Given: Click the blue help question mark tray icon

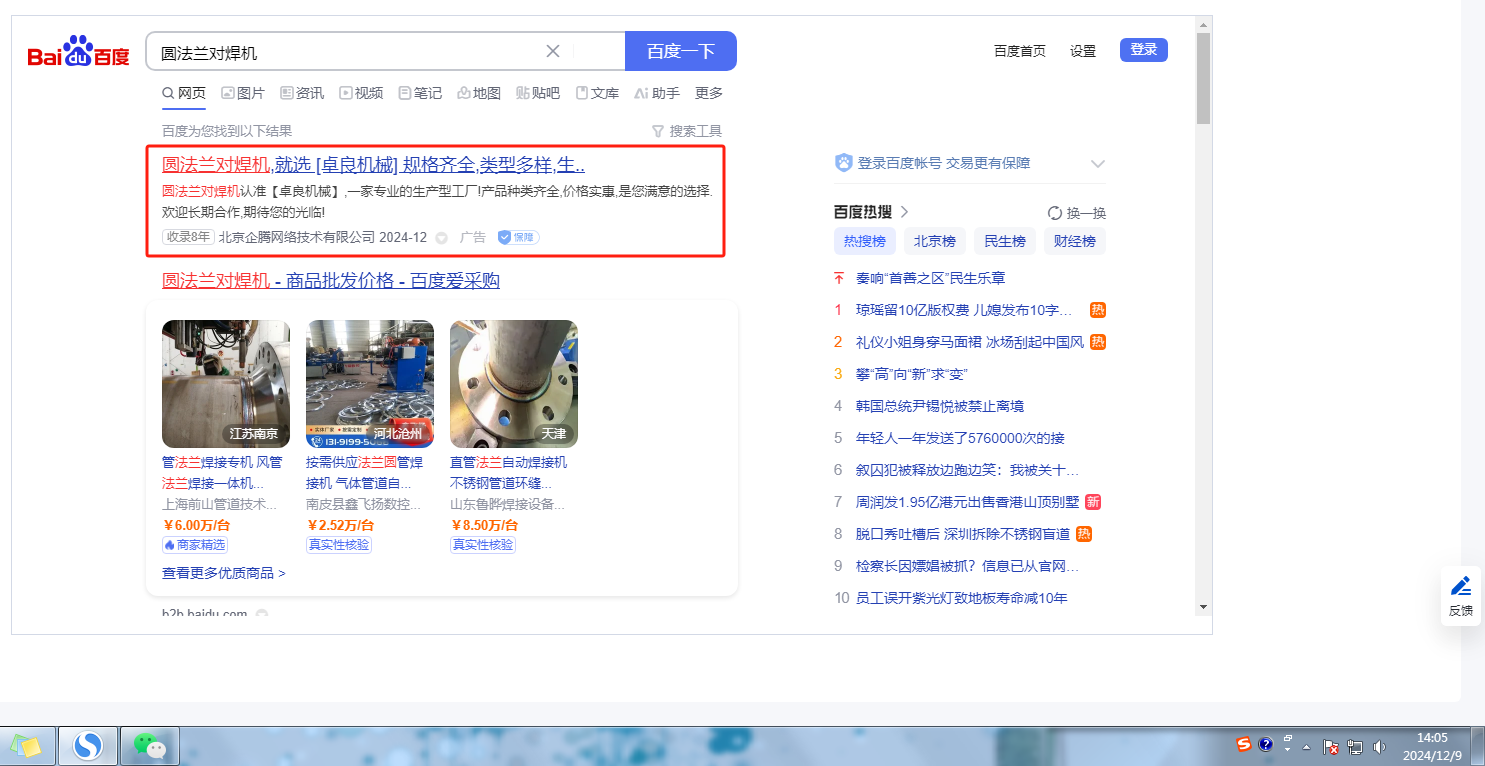Looking at the screenshot, I should [1266, 744].
